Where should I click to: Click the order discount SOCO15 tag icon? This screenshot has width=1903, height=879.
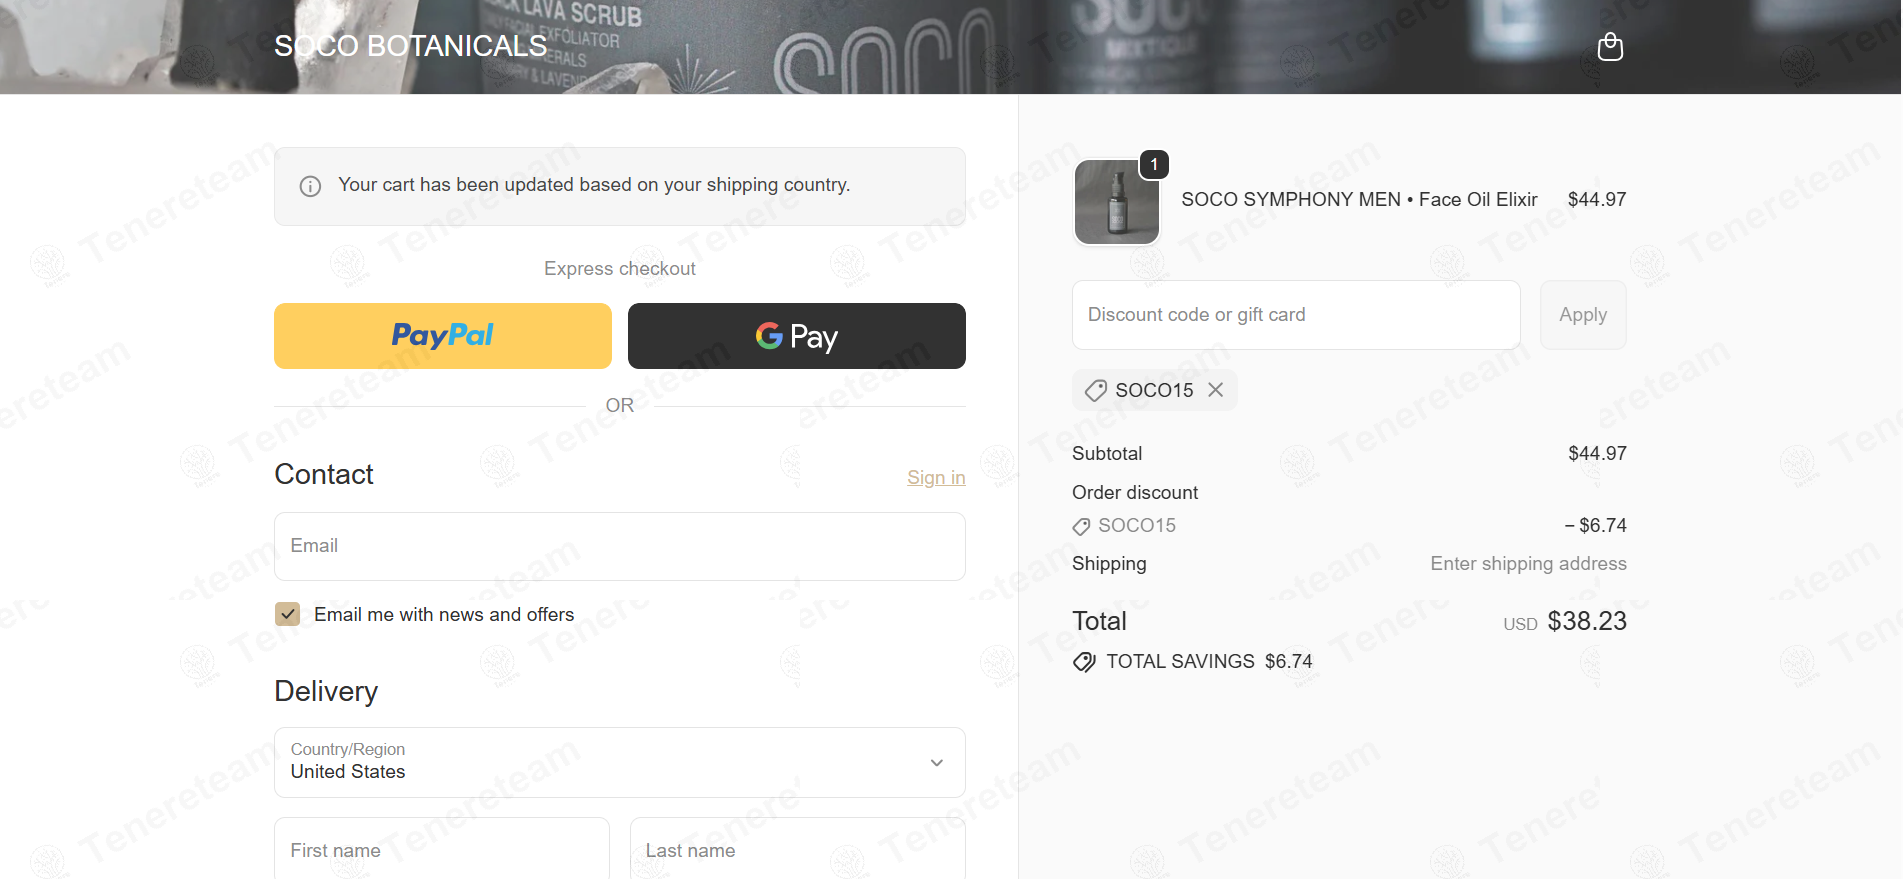[x=1081, y=526]
